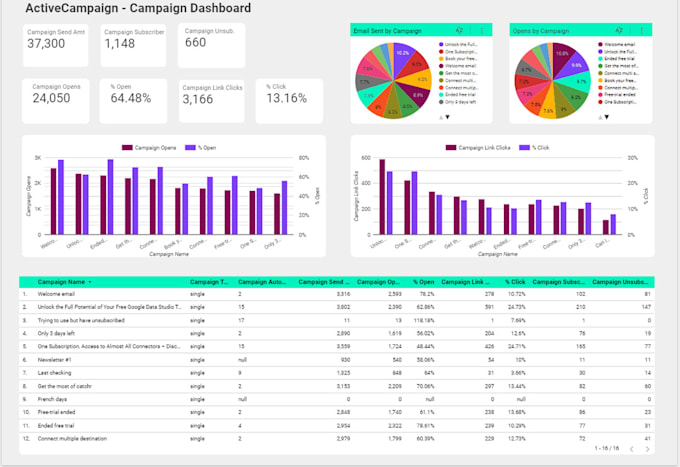Click the Only 3 days left table row name
680x467 pixels.
pos(56,333)
